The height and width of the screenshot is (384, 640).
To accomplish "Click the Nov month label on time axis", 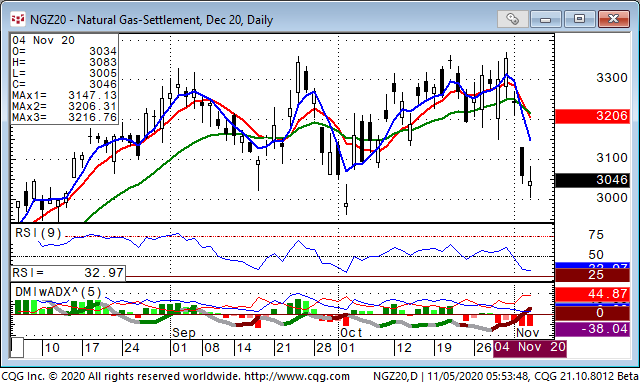I will coord(527,333).
